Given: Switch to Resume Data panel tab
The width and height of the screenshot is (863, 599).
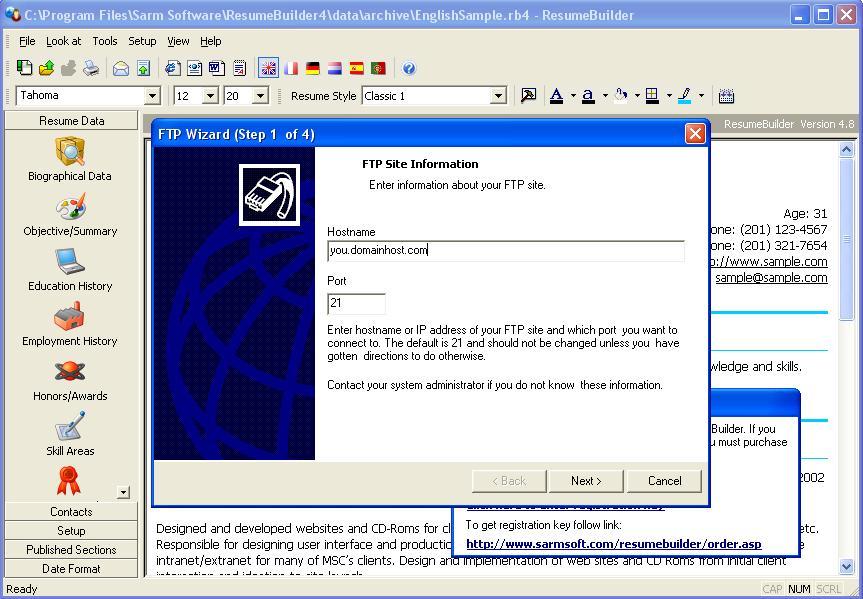Looking at the screenshot, I should [x=71, y=121].
